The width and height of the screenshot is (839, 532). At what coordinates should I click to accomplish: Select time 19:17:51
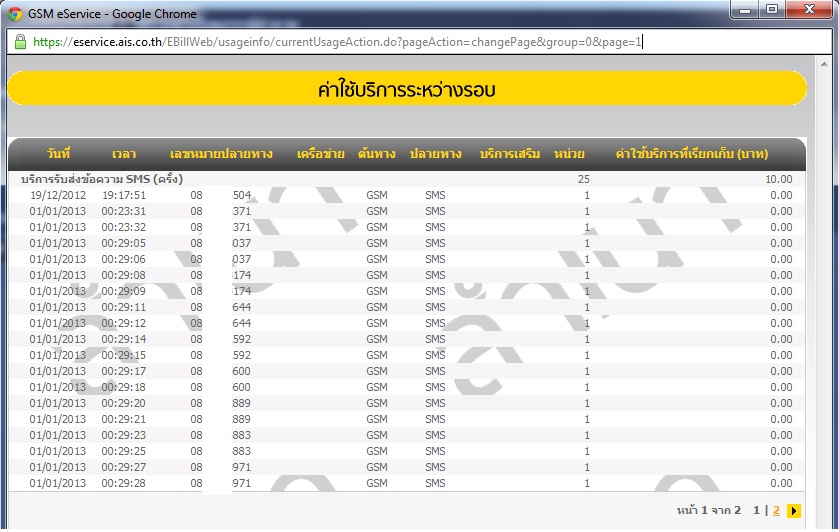coord(124,195)
